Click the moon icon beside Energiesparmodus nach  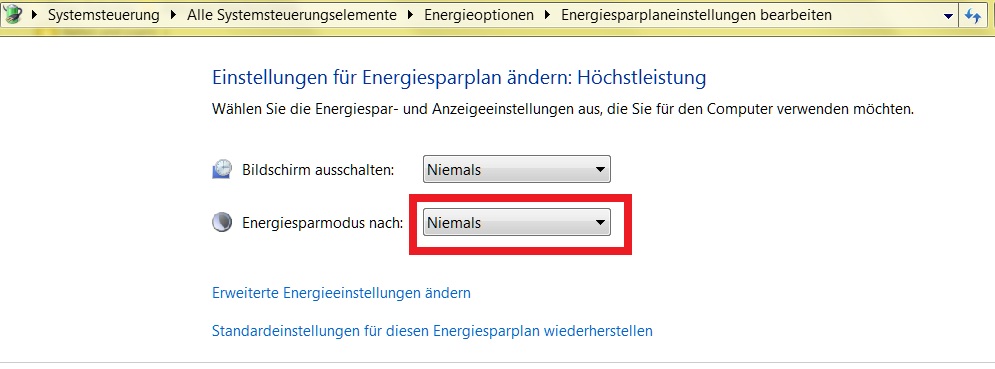click(x=222, y=223)
